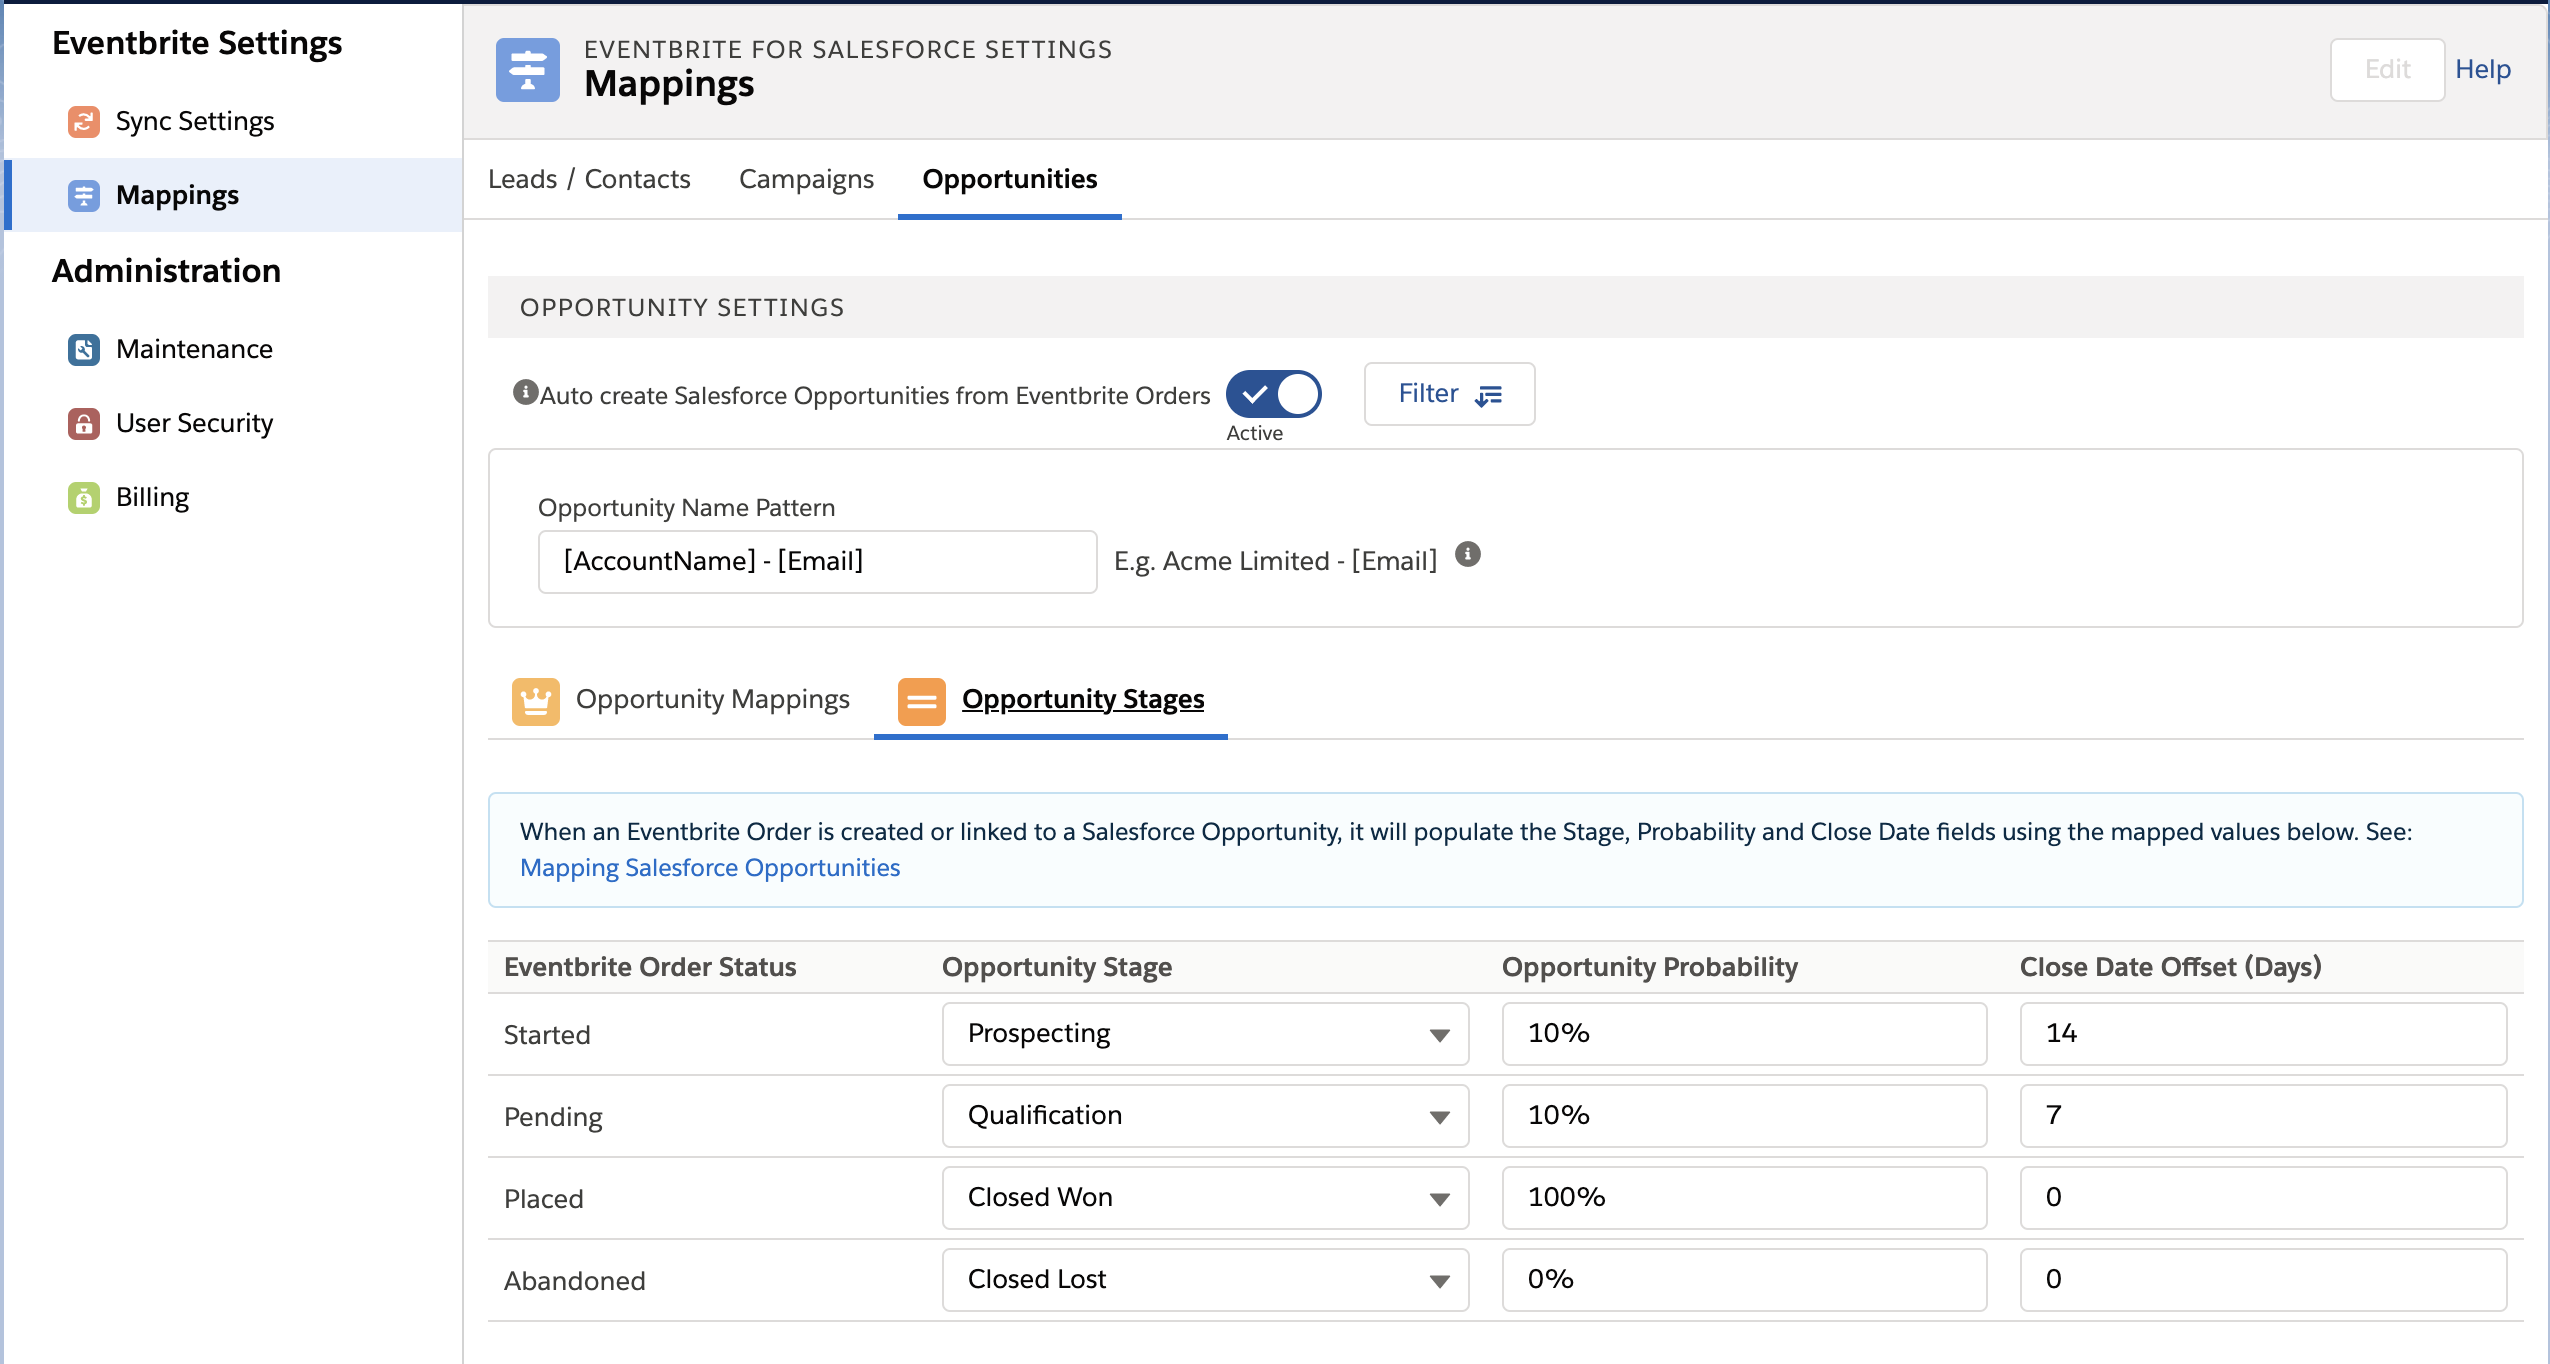Click Placed close date offset field
Image resolution: width=2550 pixels, height=1364 pixels.
[2263, 1198]
